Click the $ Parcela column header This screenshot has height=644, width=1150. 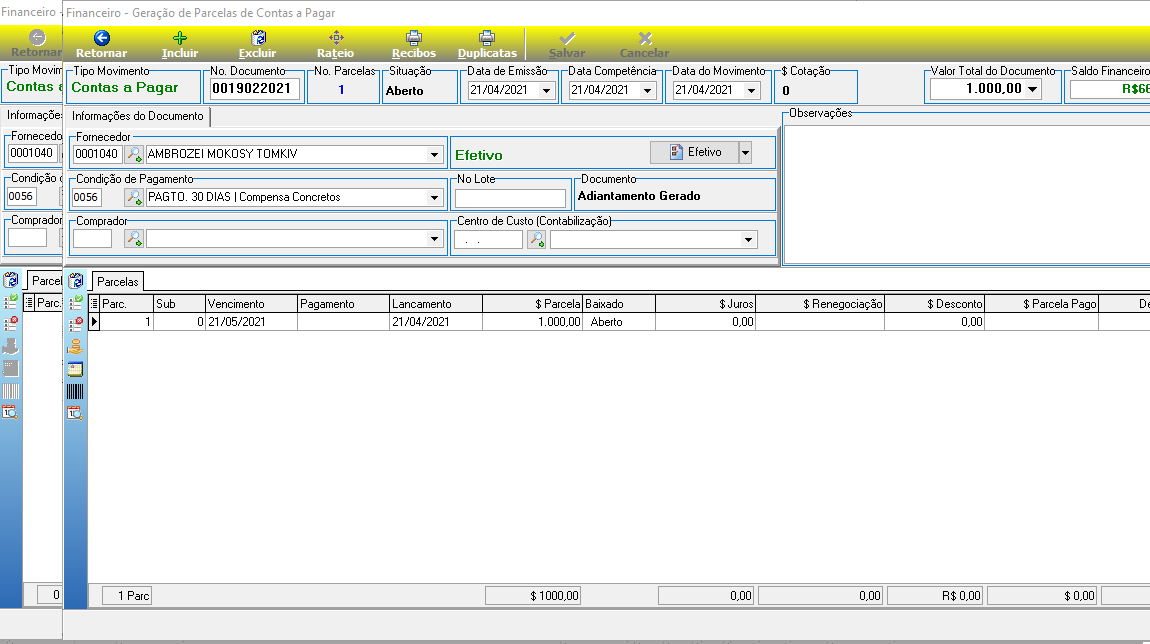click(532, 304)
